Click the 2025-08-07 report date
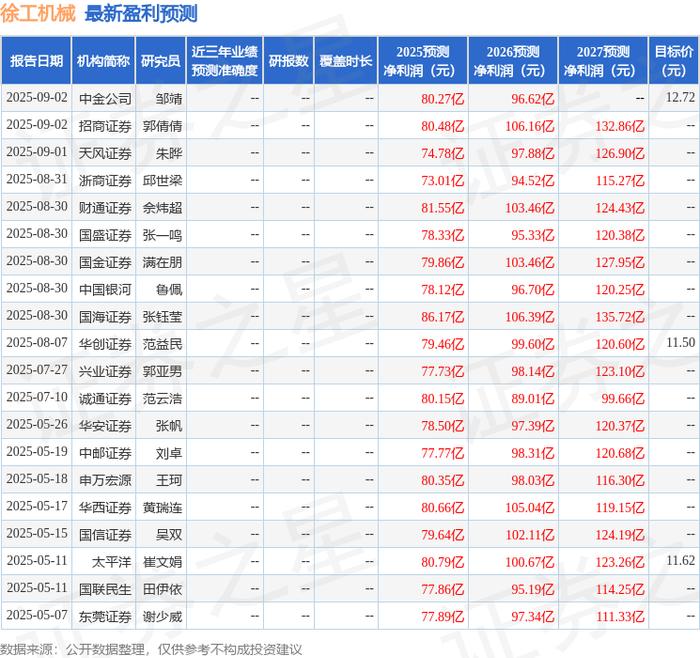The image size is (700, 658). point(37,342)
